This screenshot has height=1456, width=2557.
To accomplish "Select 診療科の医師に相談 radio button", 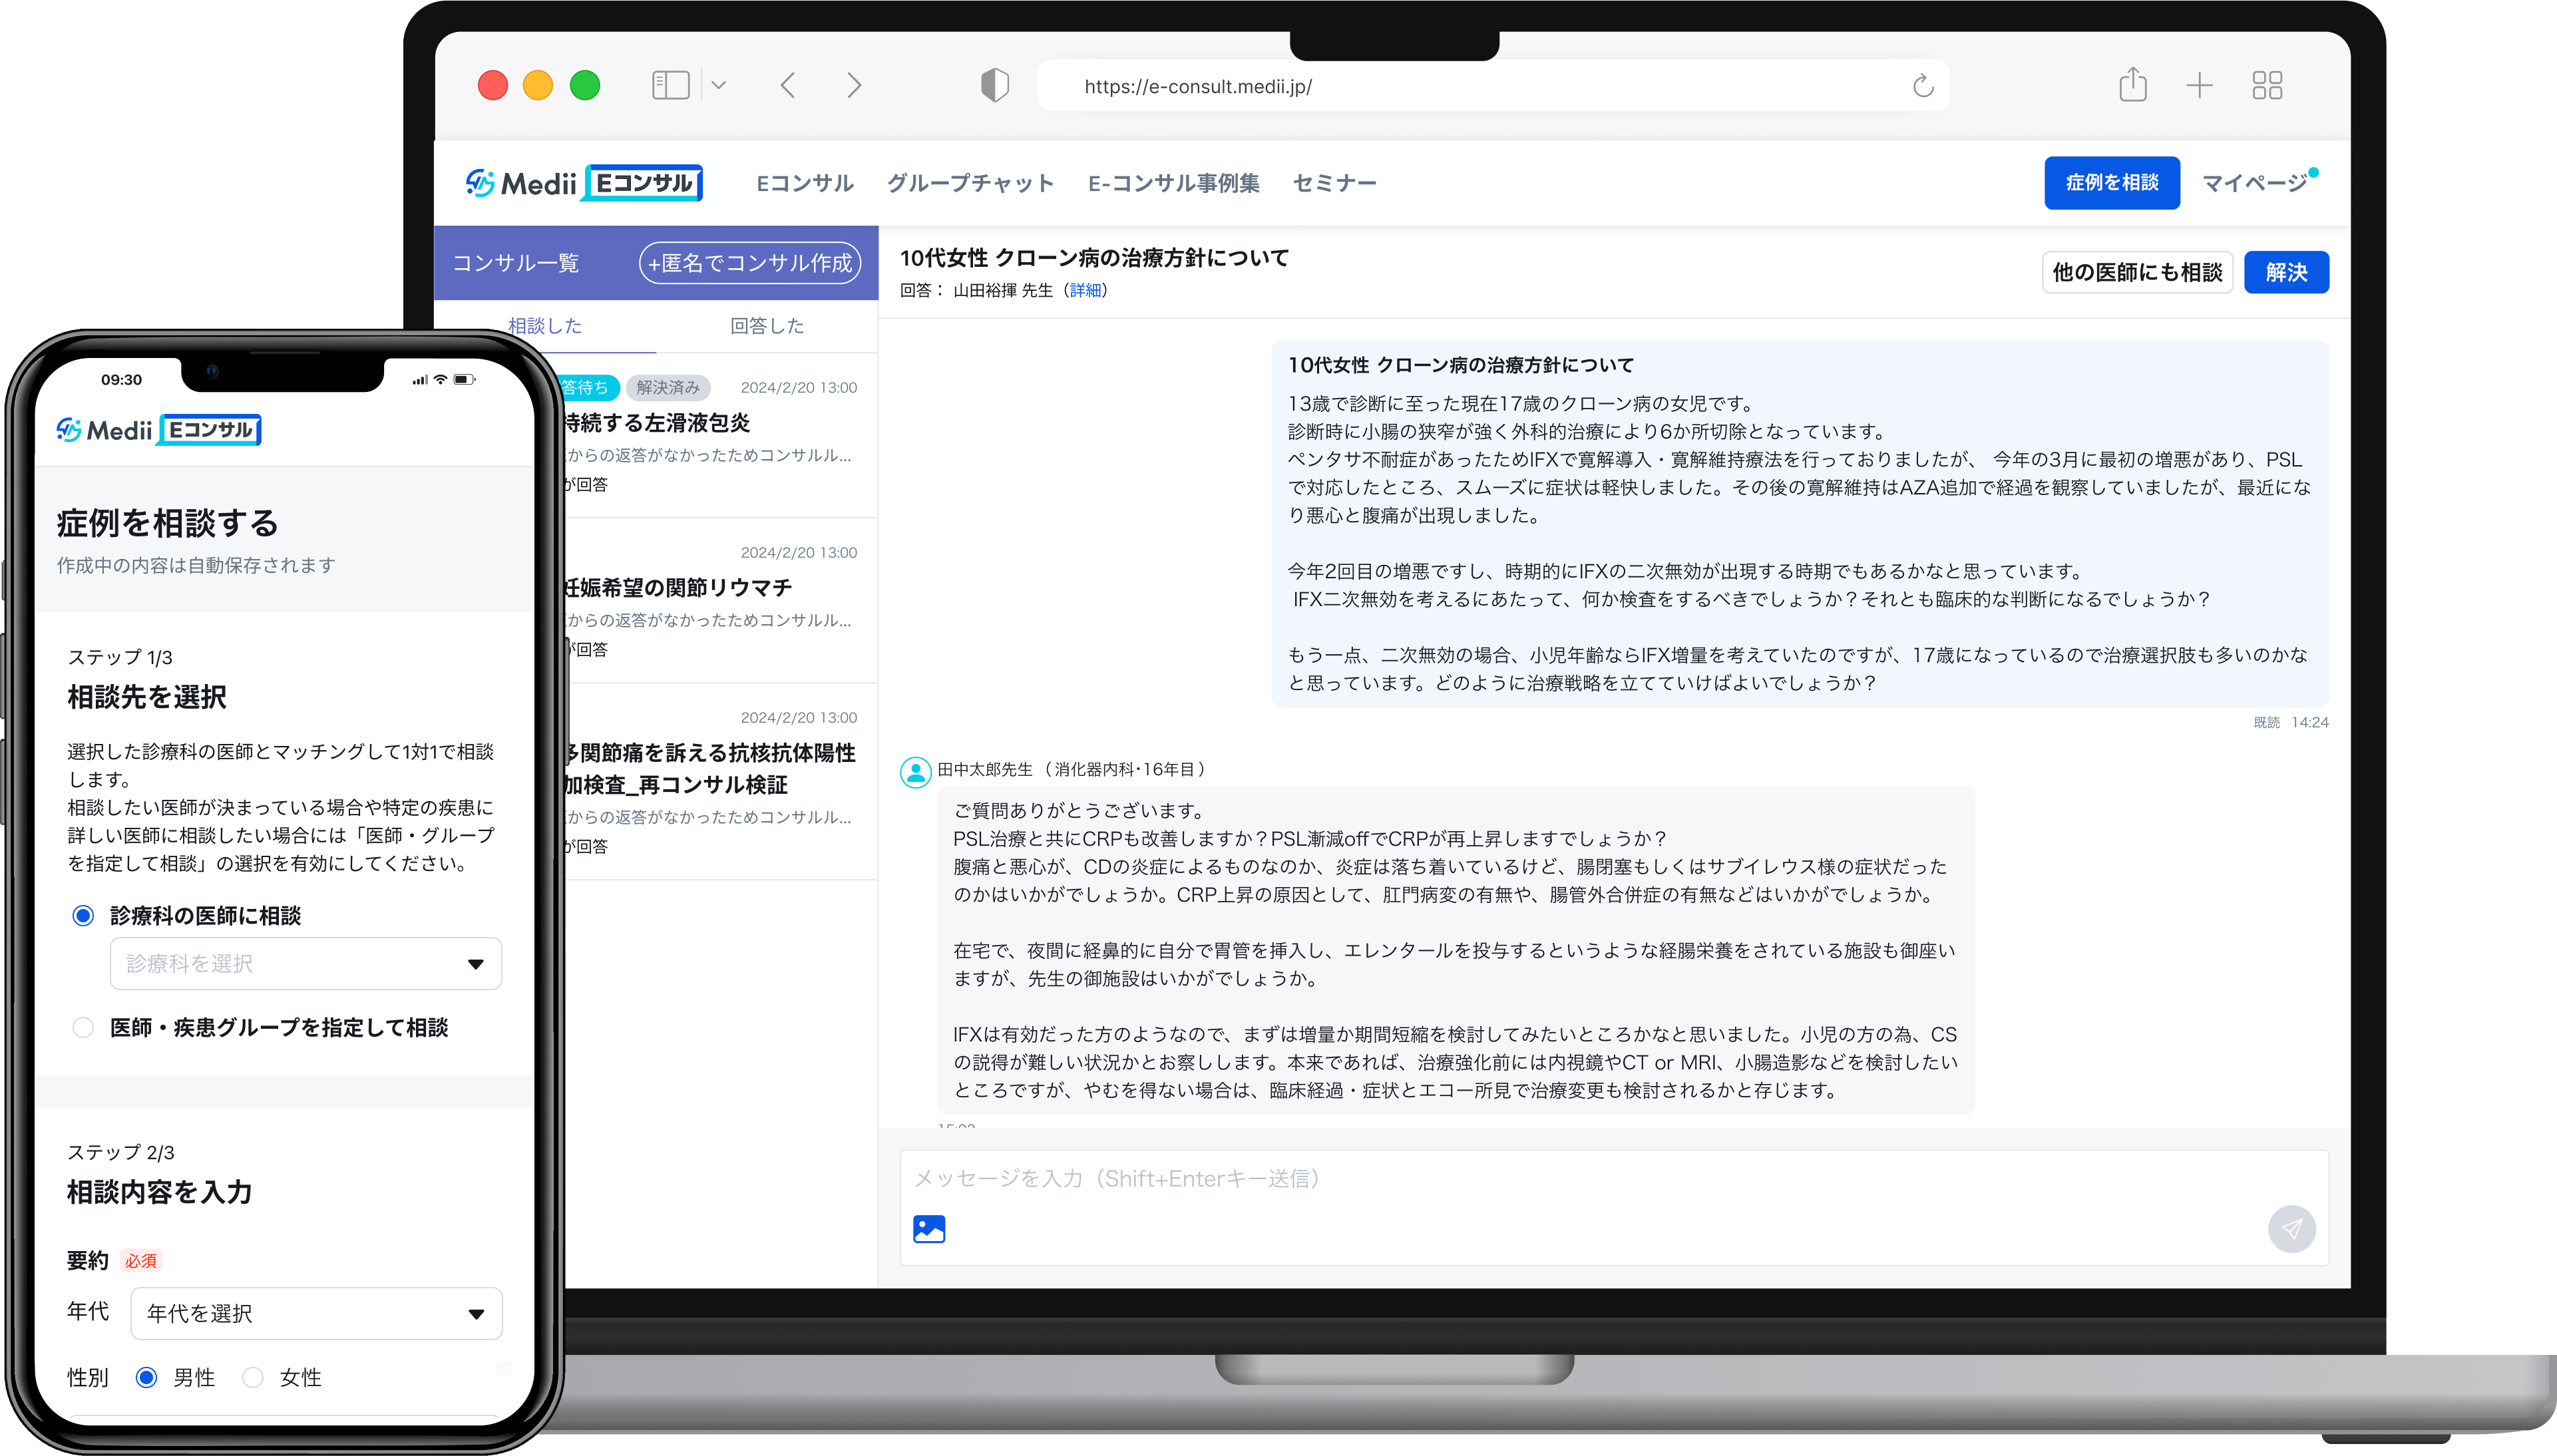I will [x=84, y=915].
